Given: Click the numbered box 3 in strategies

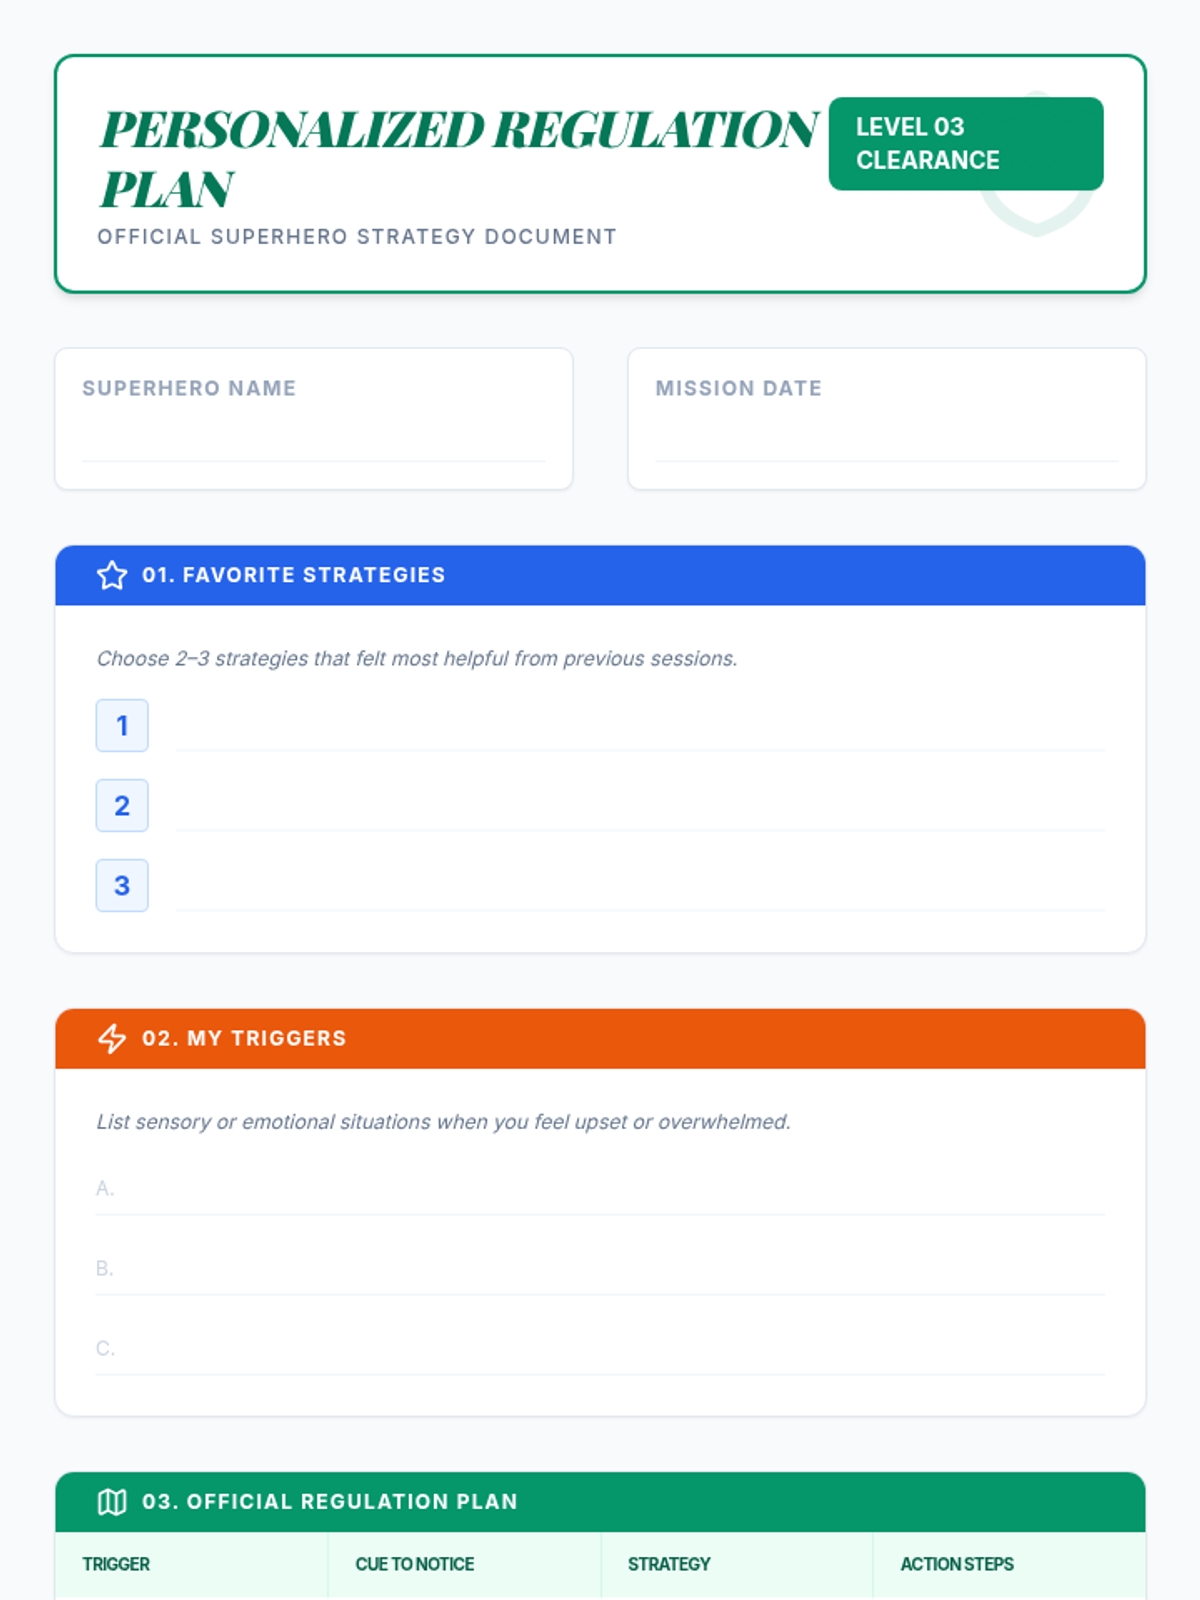Looking at the screenshot, I should [x=122, y=885].
